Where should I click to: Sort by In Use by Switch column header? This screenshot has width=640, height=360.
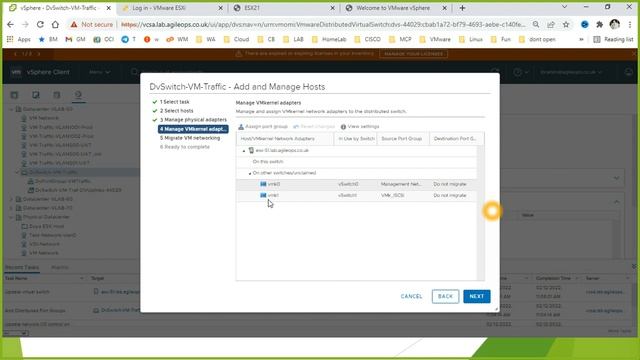pos(356,139)
